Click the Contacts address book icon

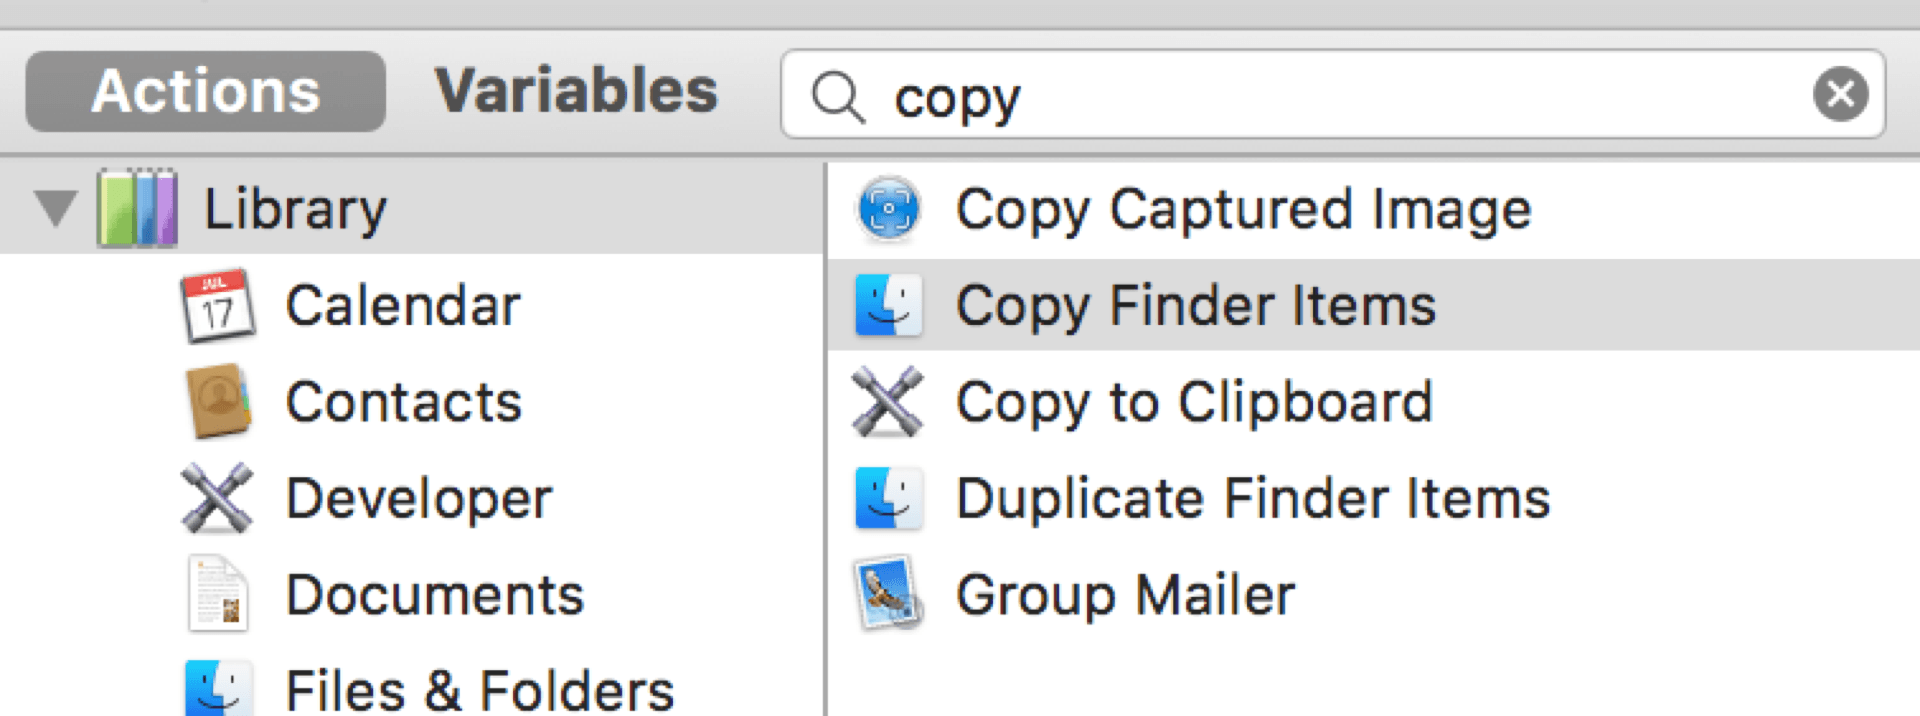pyautogui.click(x=218, y=402)
